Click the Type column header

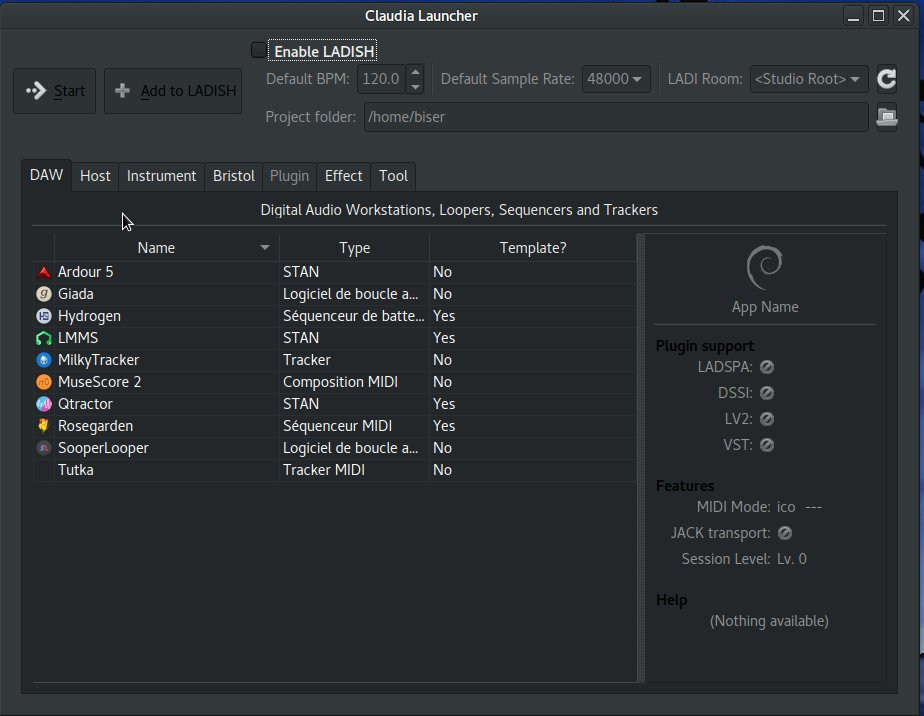(x=355, y=248)
